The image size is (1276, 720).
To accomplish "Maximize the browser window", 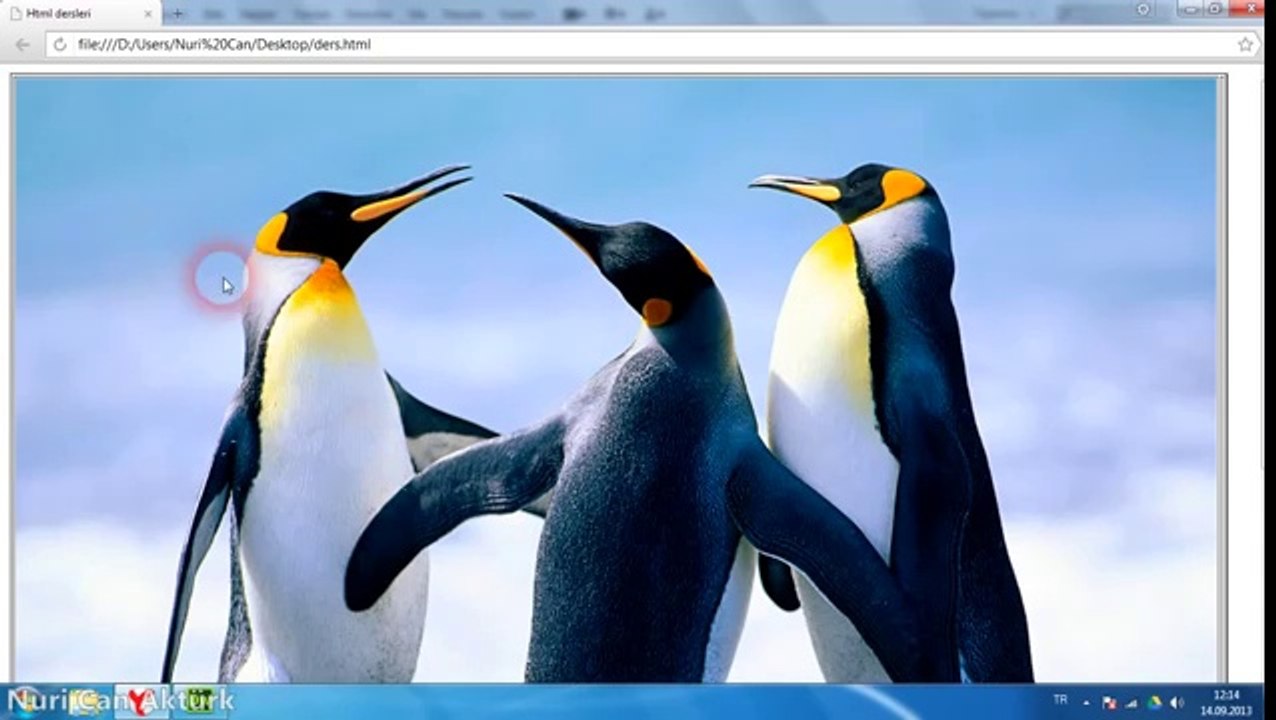I will tap(1214, 8).
